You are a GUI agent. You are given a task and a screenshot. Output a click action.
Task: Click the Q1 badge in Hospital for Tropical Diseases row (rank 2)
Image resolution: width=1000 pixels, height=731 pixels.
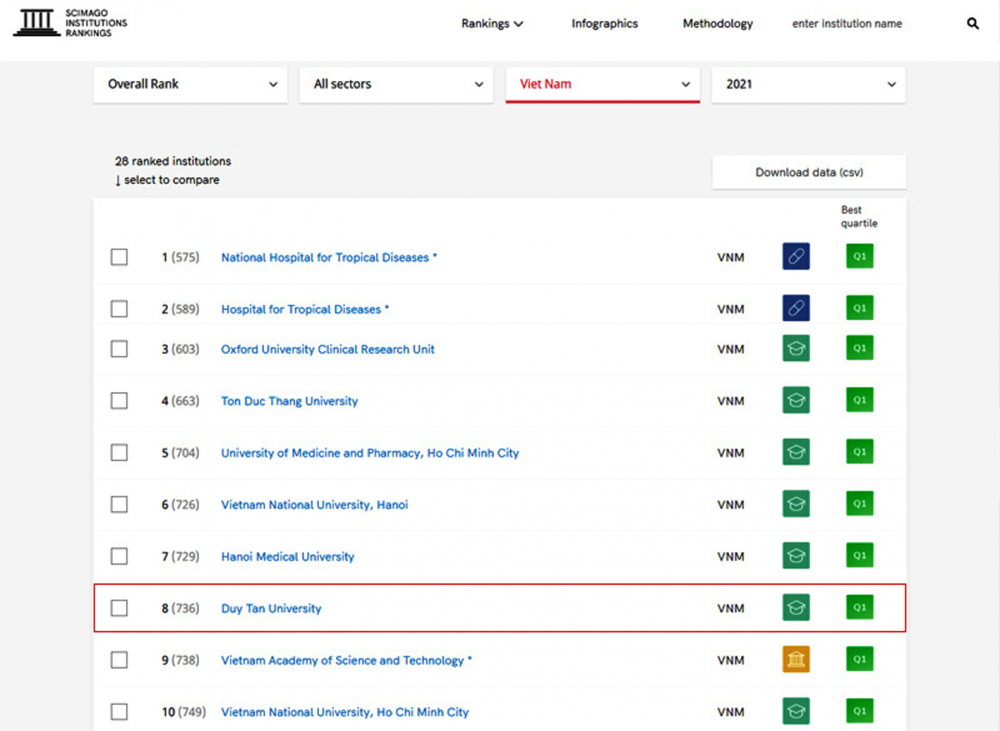point(860,307)
